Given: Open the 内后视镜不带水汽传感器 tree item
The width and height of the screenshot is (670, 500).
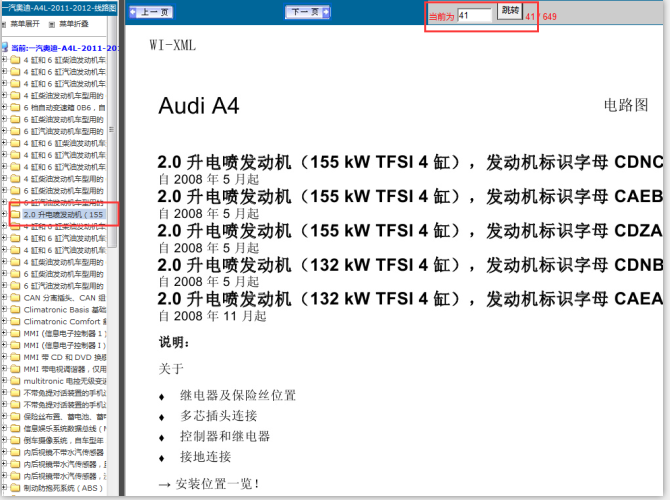Looking at the screenshot, I should click(64, 452).
